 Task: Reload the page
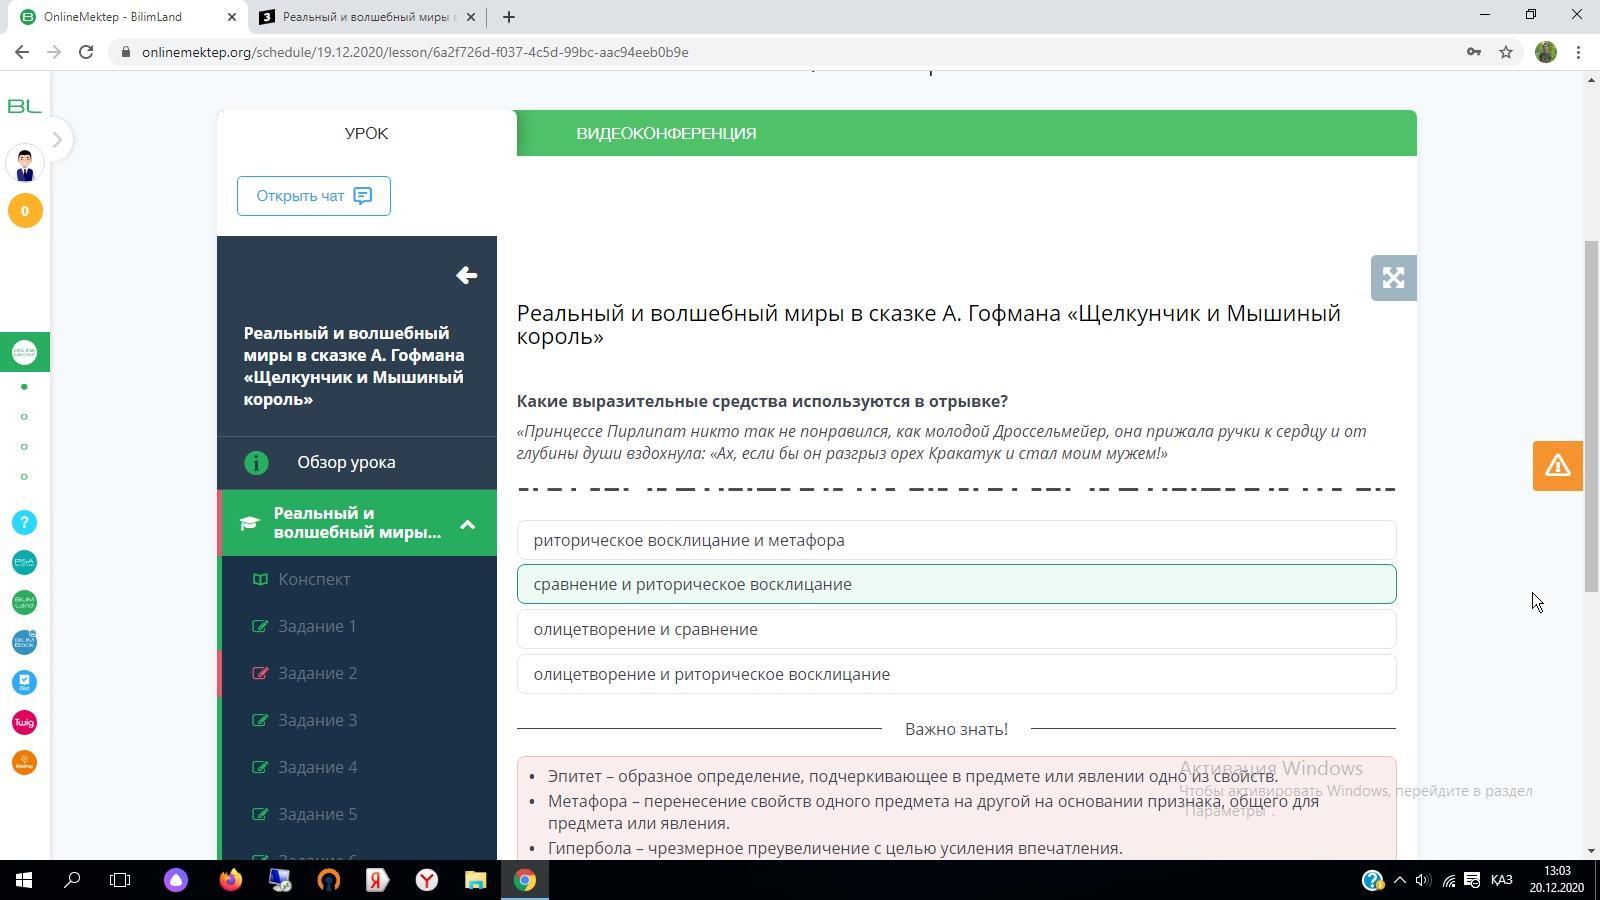tap(86, 52)
